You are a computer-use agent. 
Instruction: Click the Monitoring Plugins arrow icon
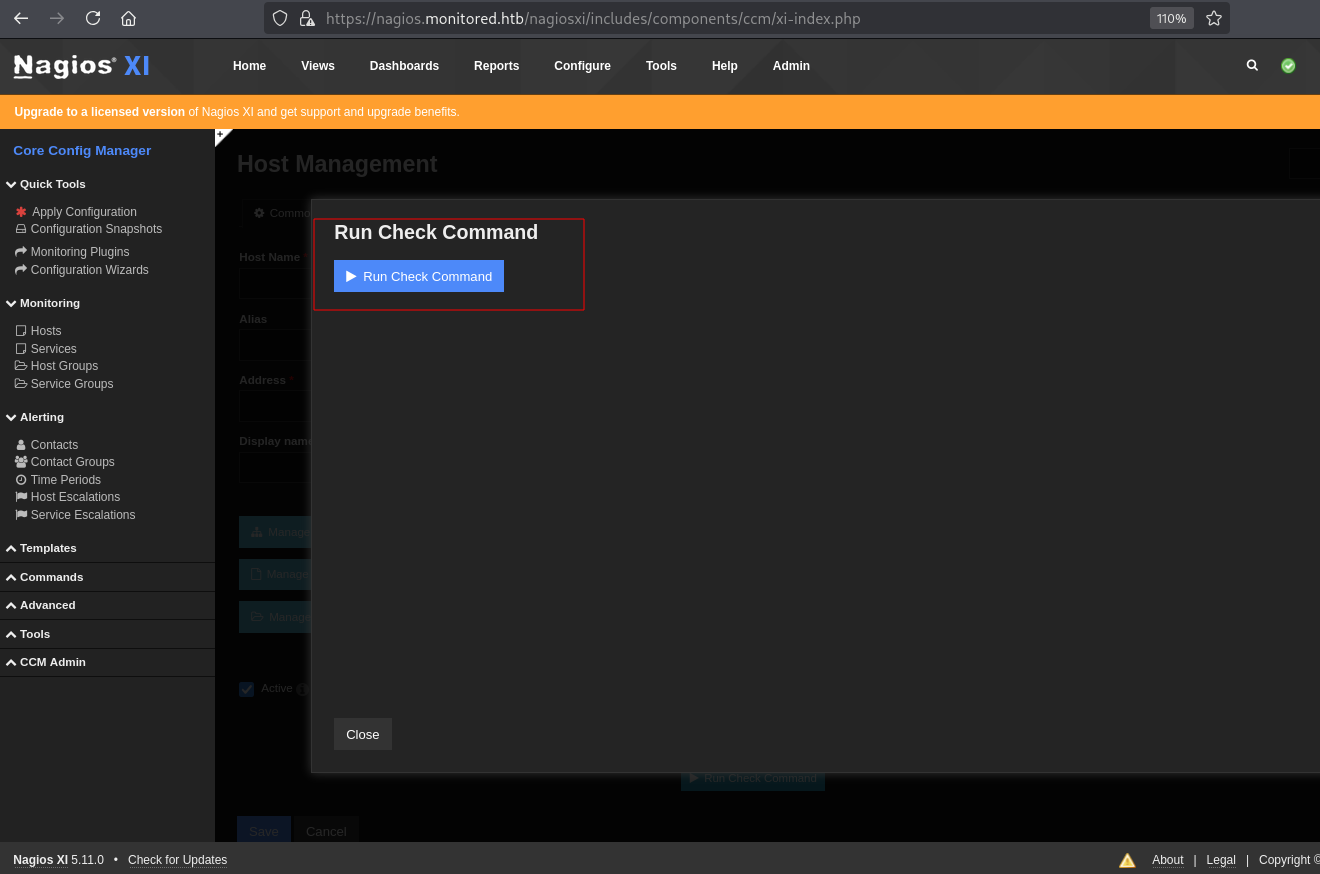coord(21,252)
